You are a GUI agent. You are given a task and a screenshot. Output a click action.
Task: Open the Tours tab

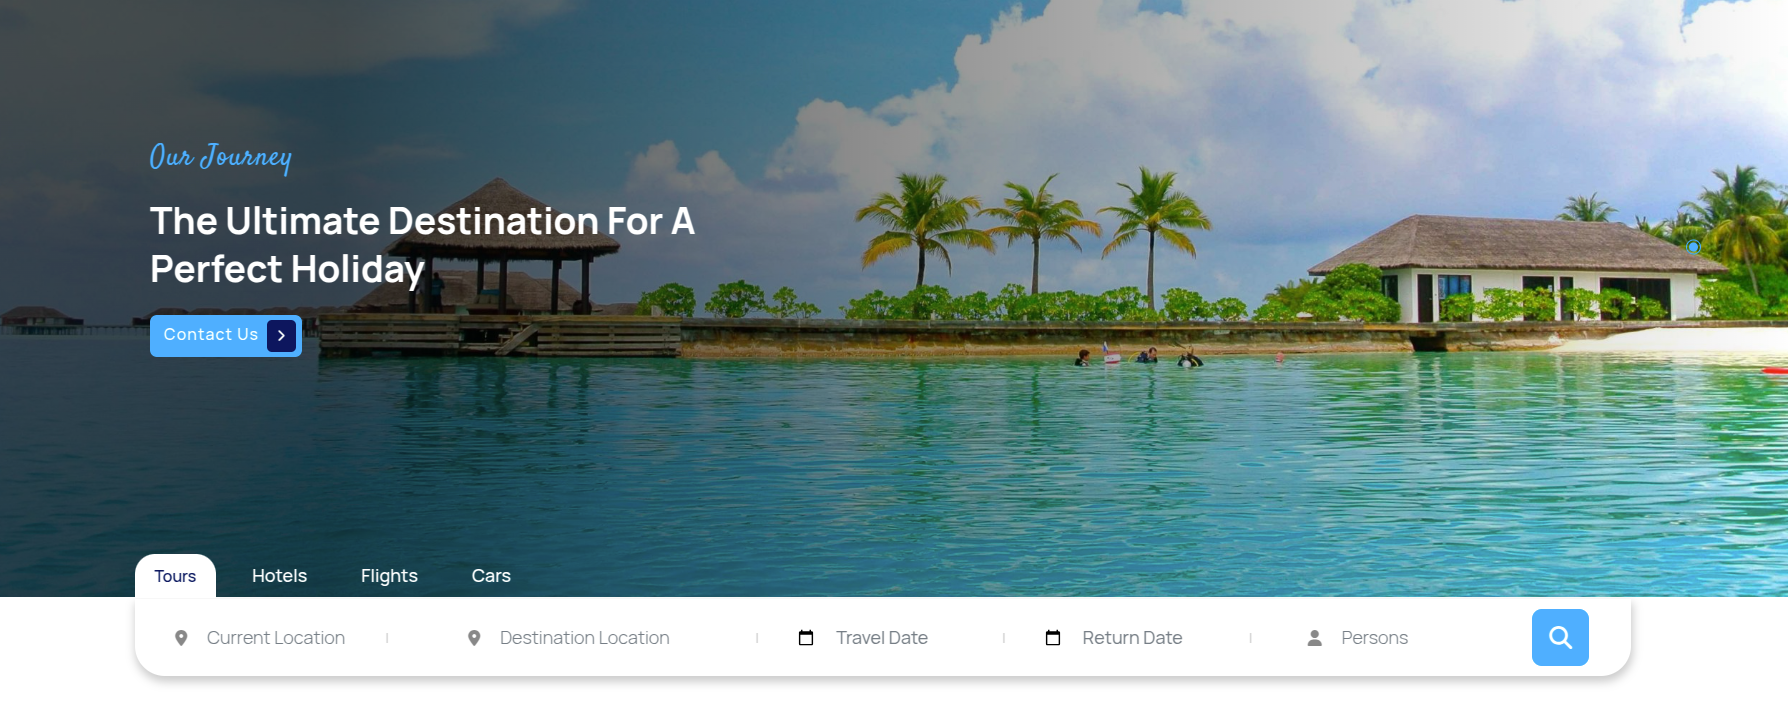tap(175, 576)
